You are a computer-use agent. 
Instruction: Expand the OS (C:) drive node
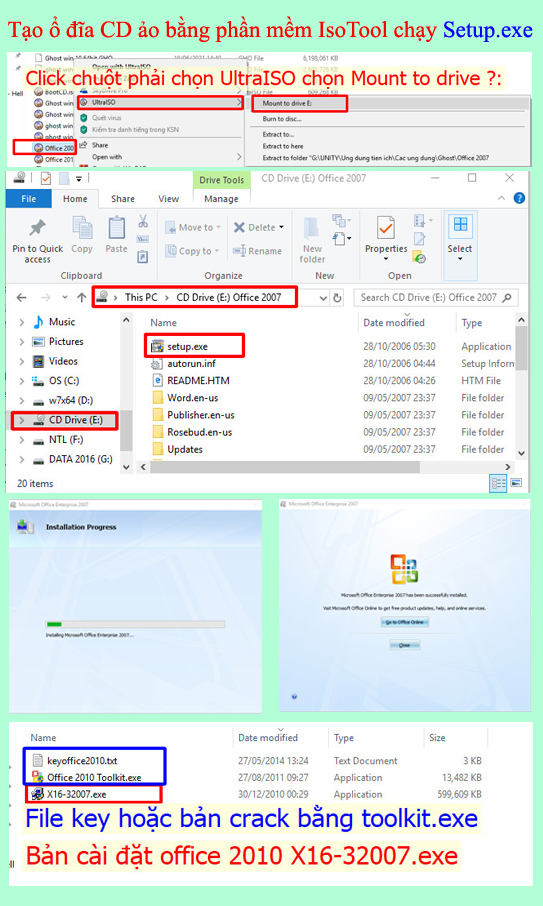[21, 381]
